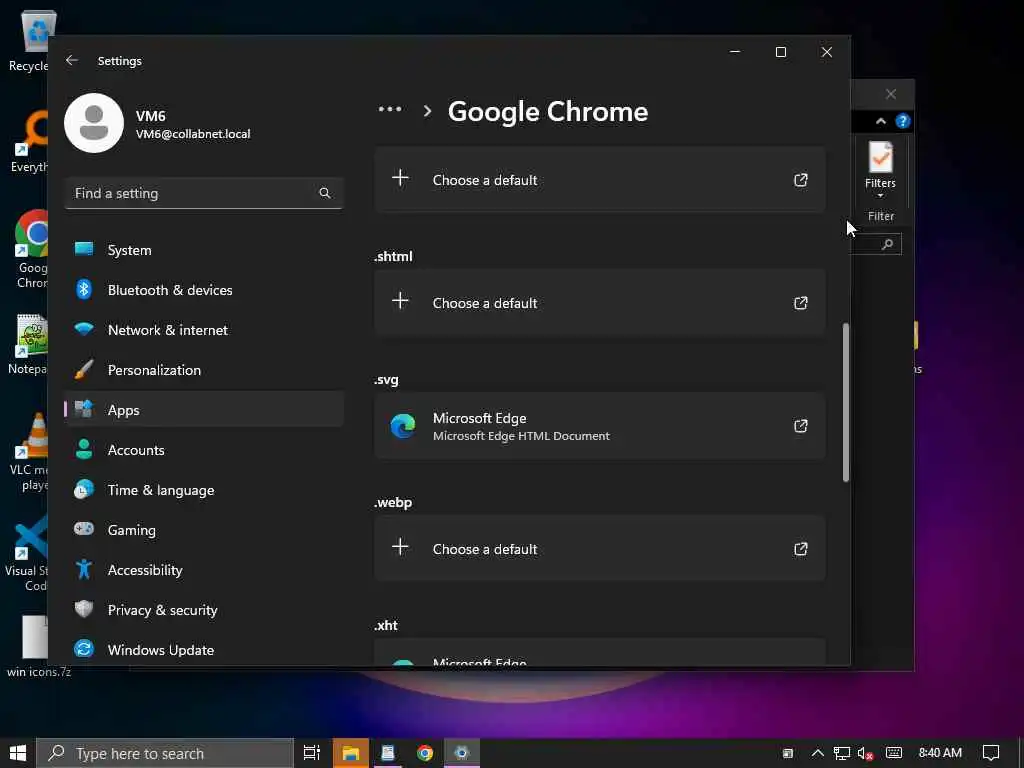Open Personalization settings
This screenshot has height=768, width=1024.
point(204,370)
